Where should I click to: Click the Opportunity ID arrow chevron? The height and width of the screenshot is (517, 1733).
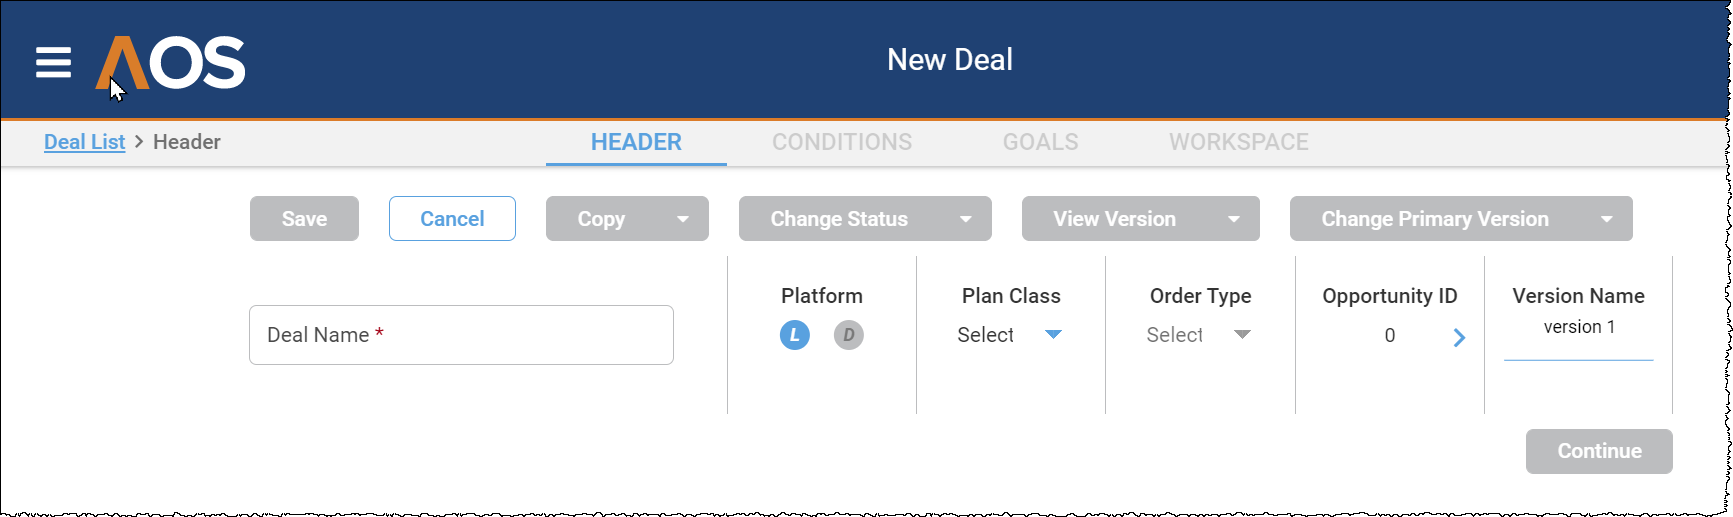point(1459,338)
